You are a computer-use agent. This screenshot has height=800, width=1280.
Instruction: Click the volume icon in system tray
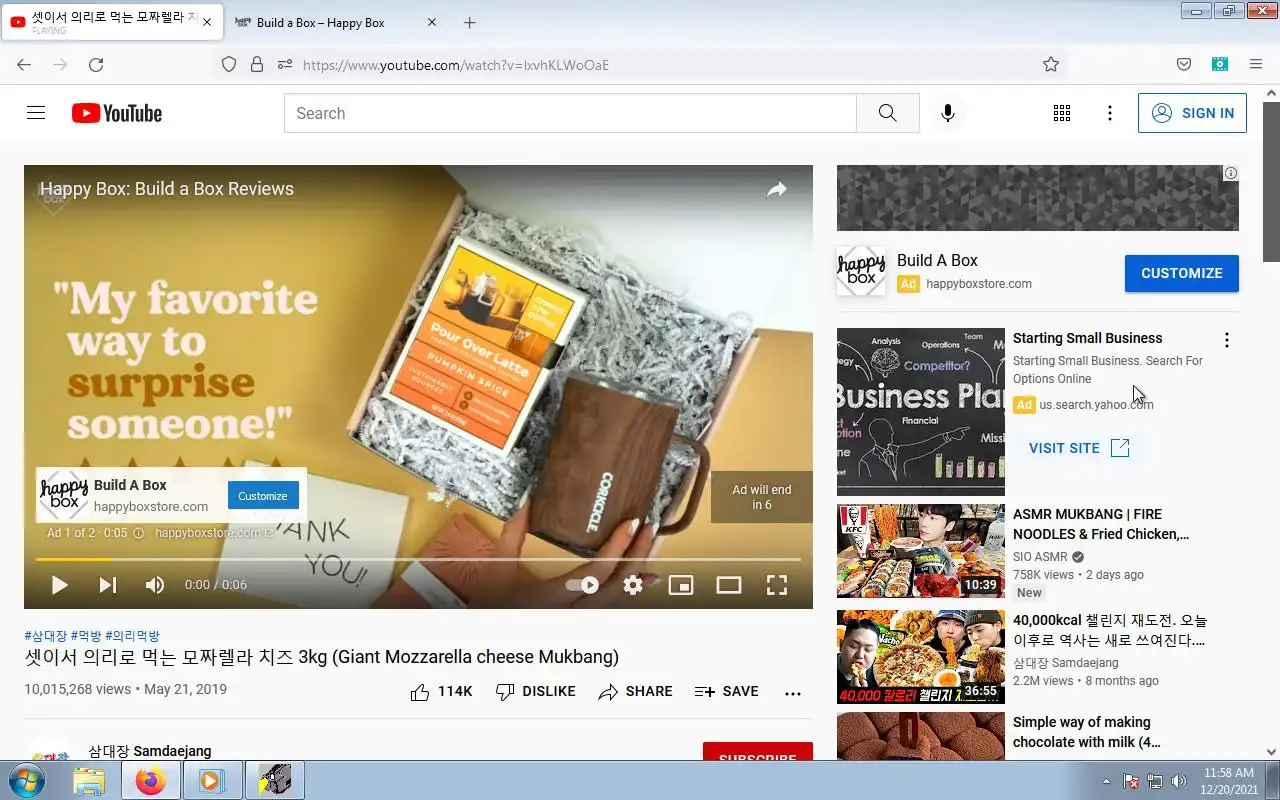(x=1179, y=781)
